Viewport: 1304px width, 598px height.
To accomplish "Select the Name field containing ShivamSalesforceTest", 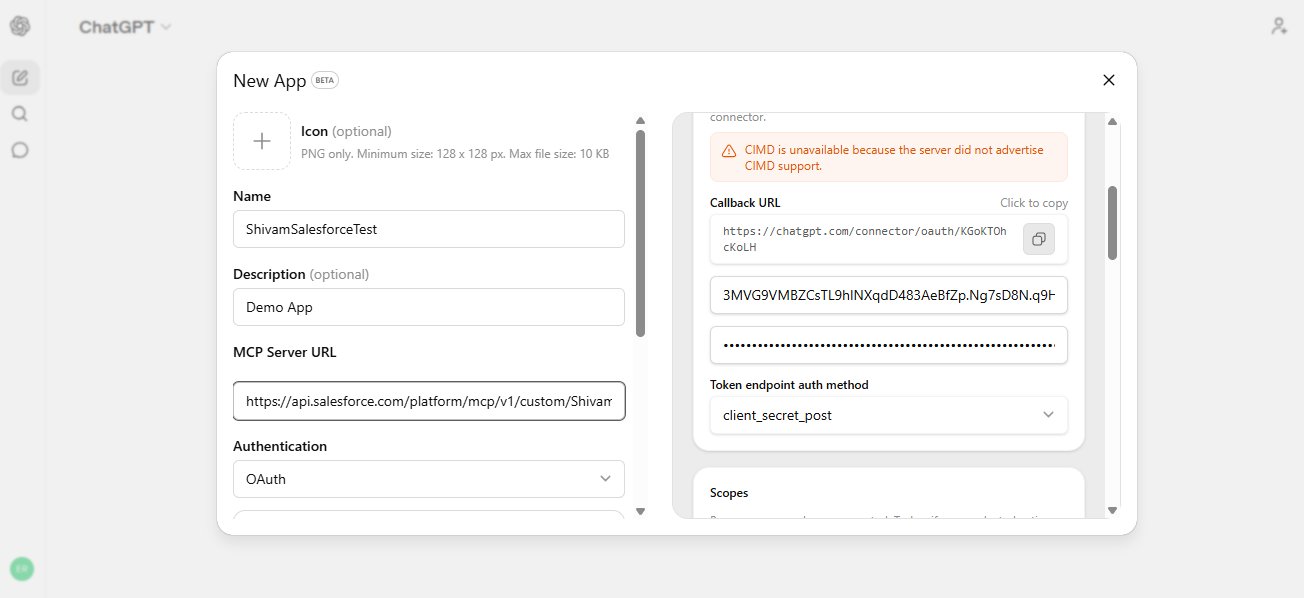I will pyautogui.click(x=428, y=229).
